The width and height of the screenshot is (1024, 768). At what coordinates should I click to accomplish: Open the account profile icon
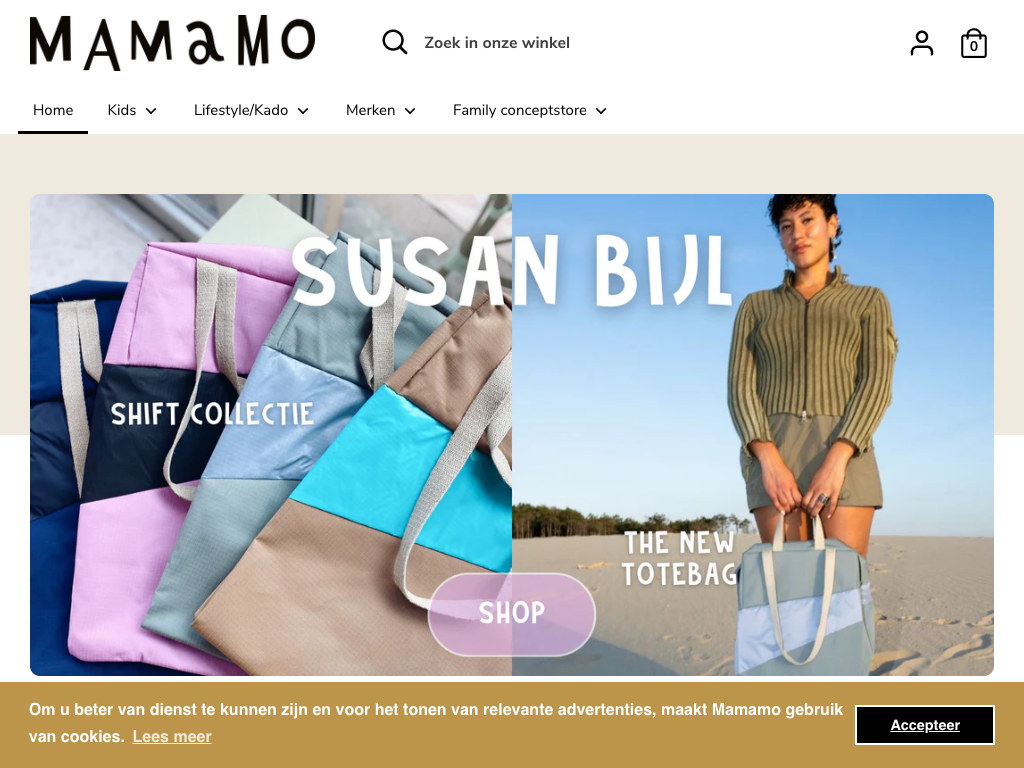tap(921, 43)
